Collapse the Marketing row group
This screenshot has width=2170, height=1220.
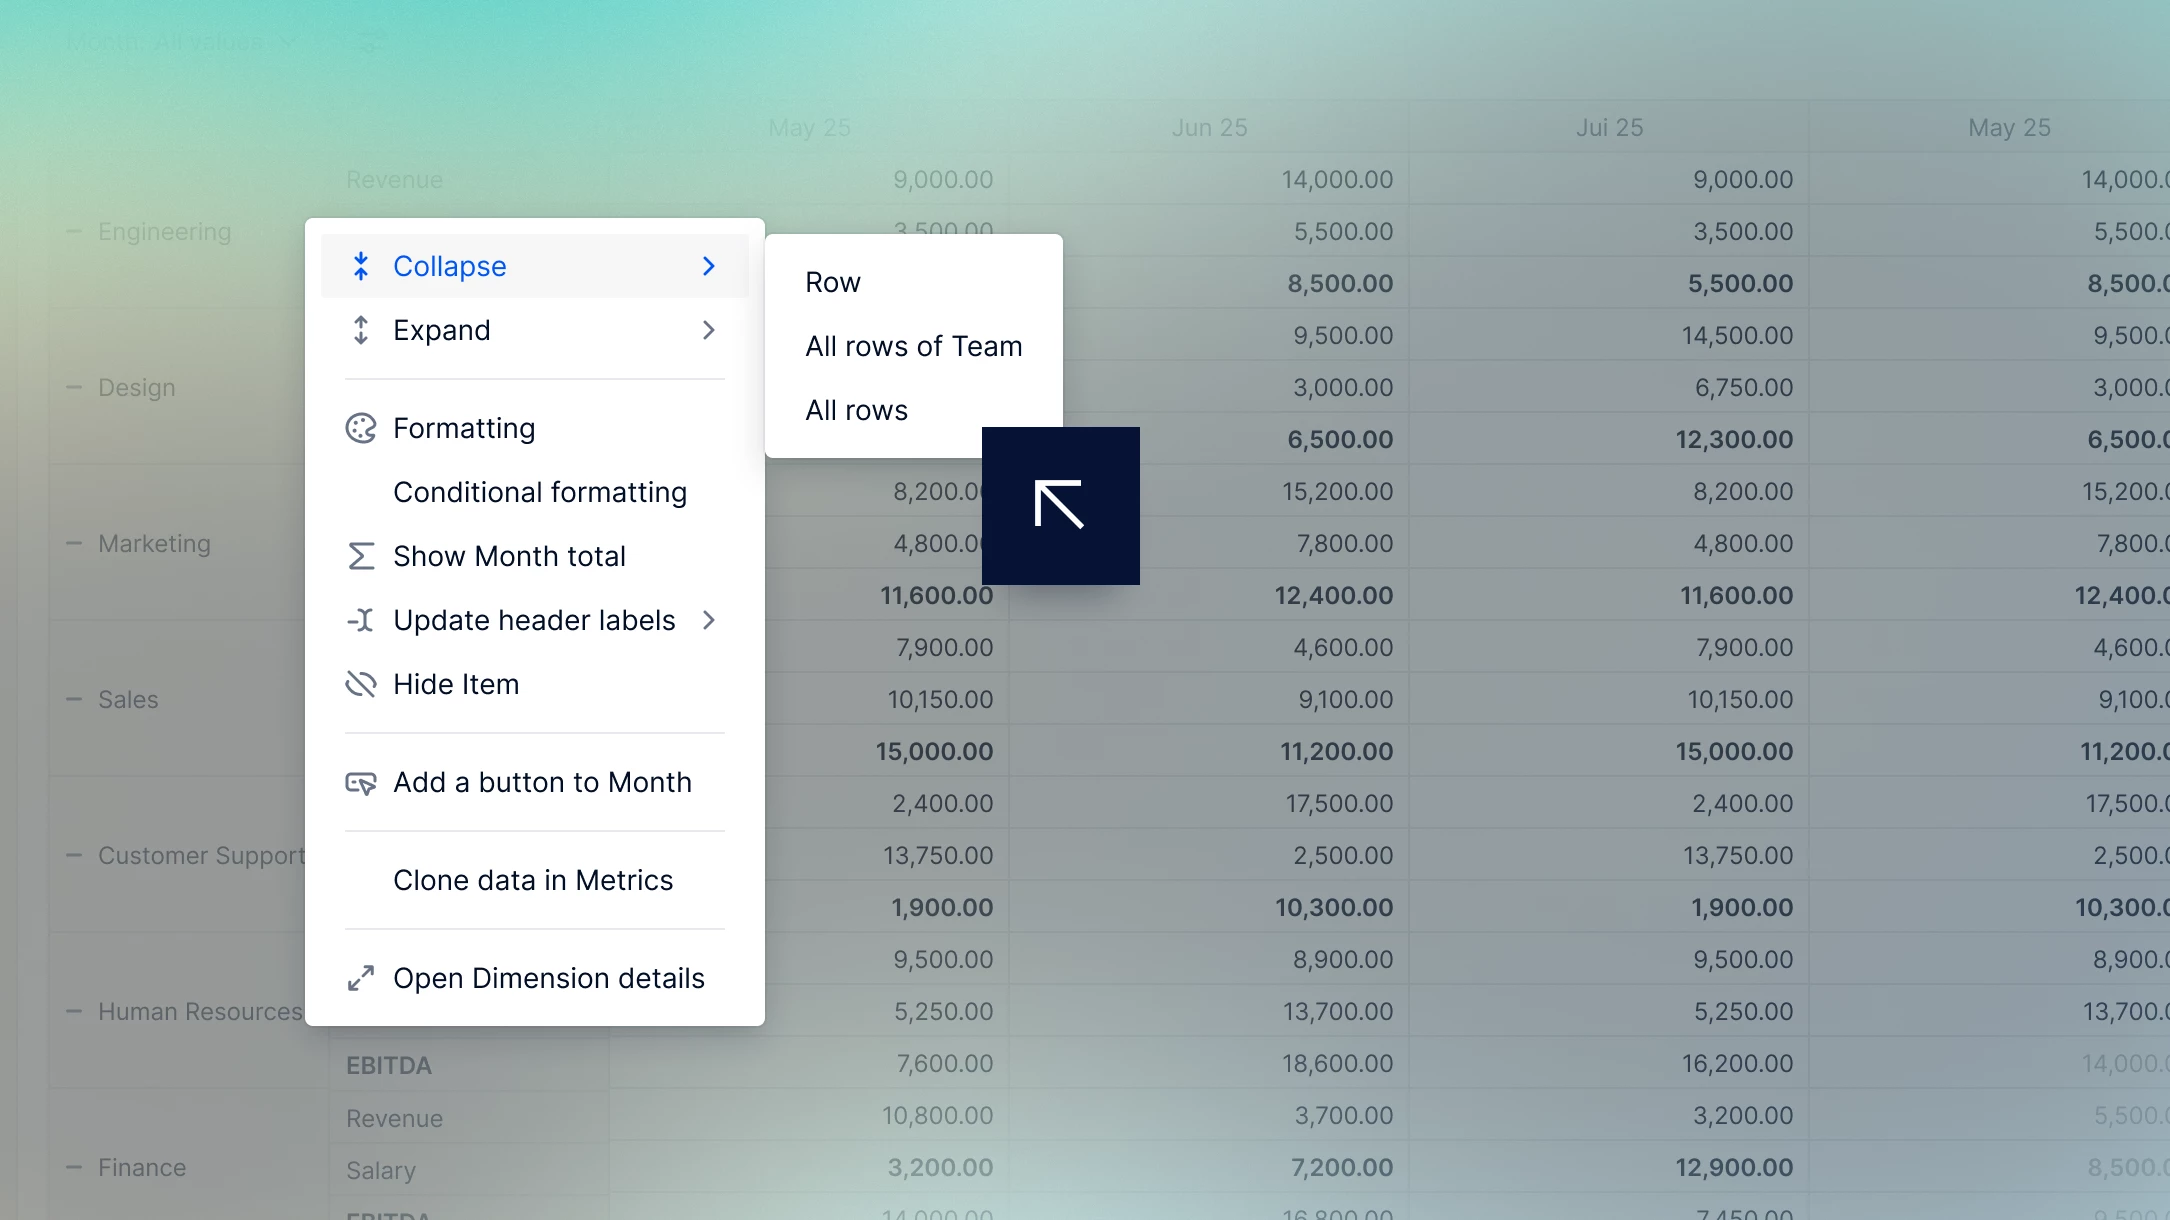click(x=74, y=544)
